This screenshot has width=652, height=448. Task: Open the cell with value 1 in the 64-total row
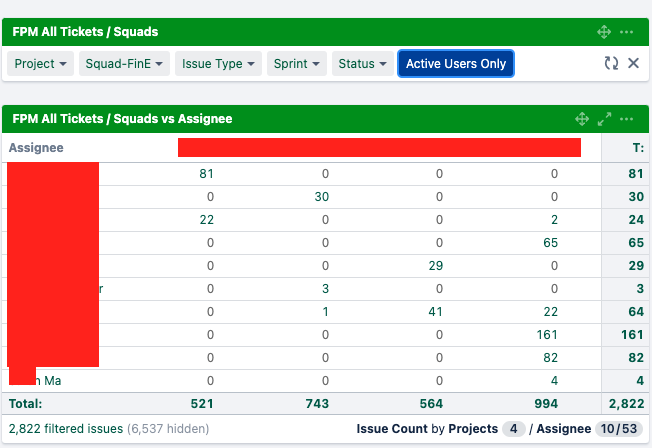pyautogui.click(x=325, y=312)
